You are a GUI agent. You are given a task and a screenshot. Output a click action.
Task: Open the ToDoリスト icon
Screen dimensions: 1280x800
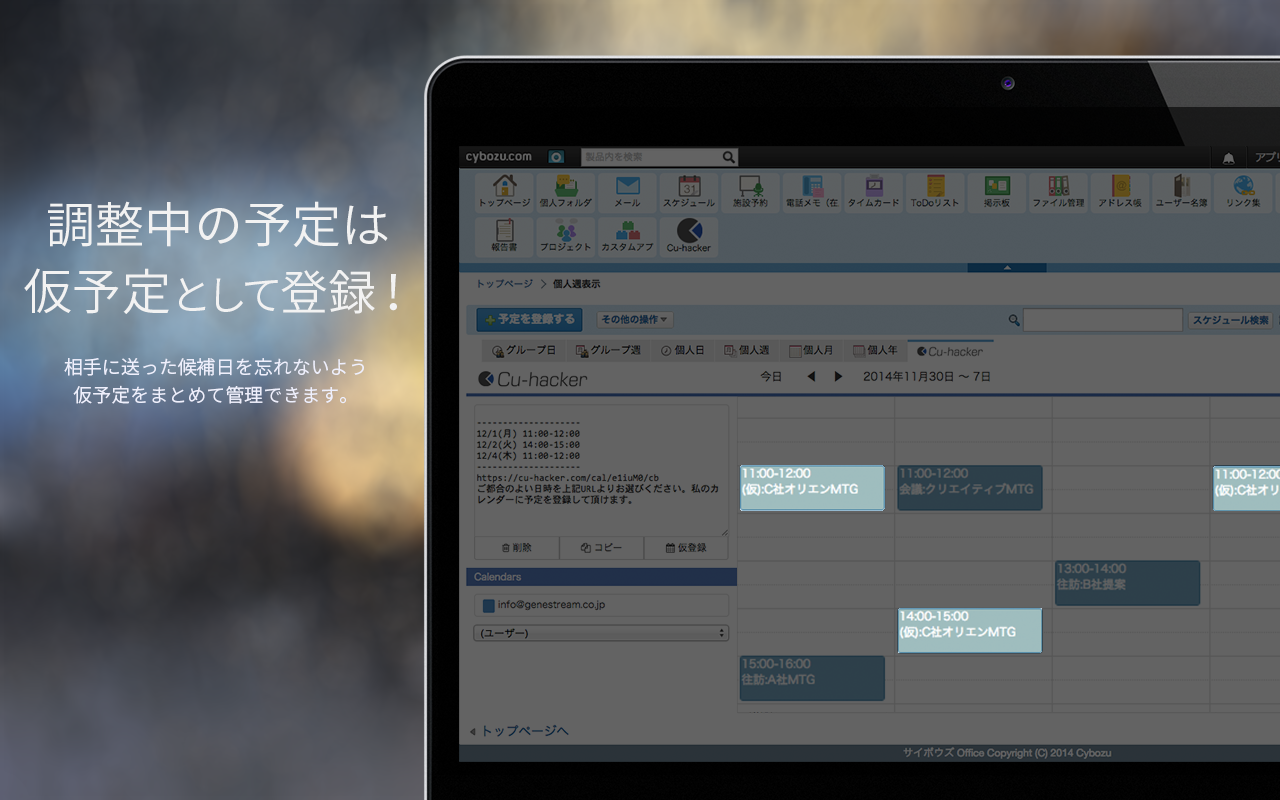(x=935, y=192)
